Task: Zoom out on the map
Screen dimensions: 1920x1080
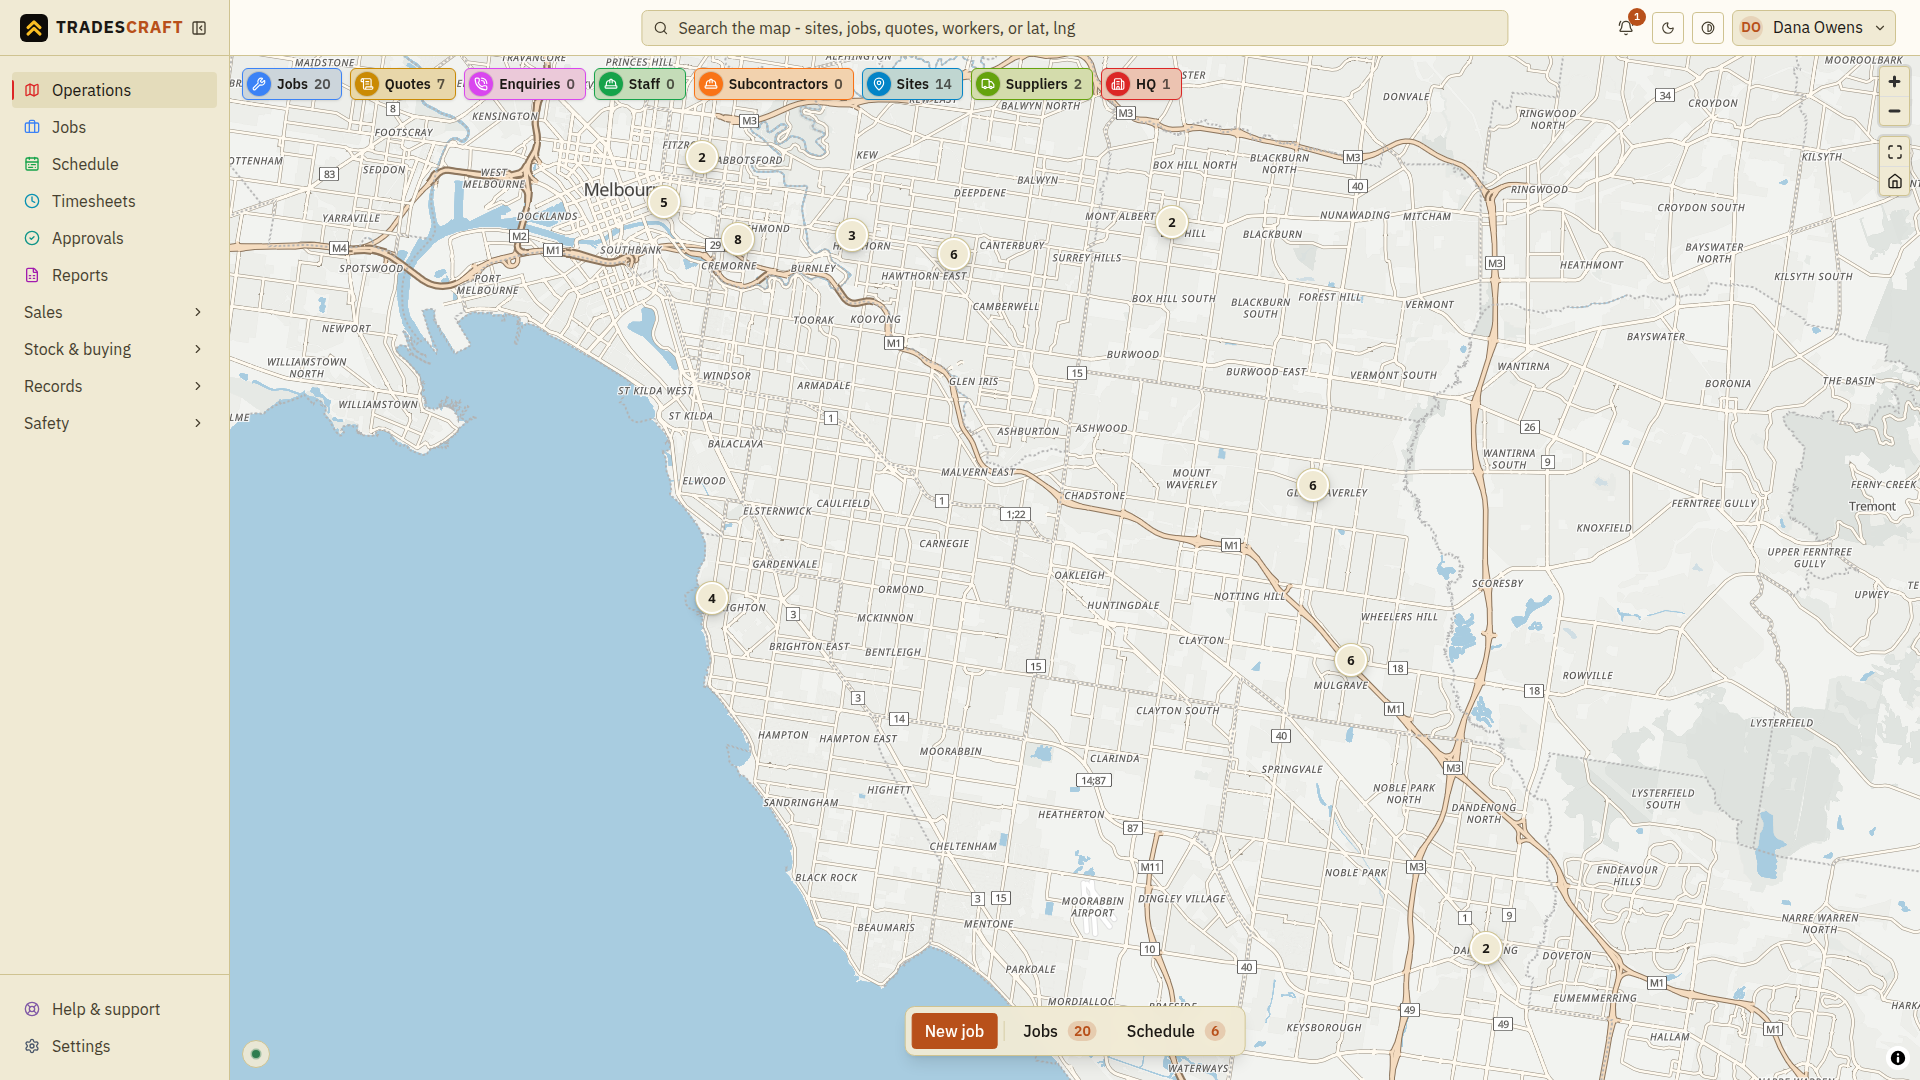Action: [1894, 111]
